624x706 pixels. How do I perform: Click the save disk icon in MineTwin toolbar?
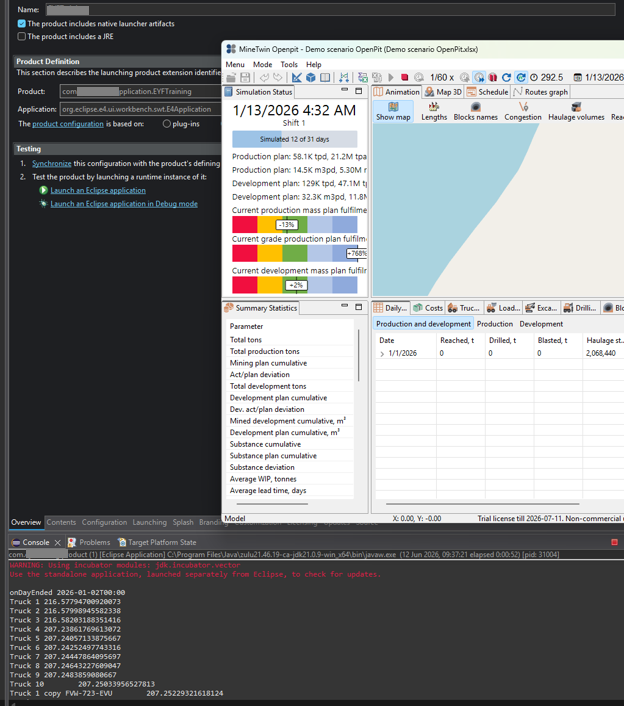[245, 77]
